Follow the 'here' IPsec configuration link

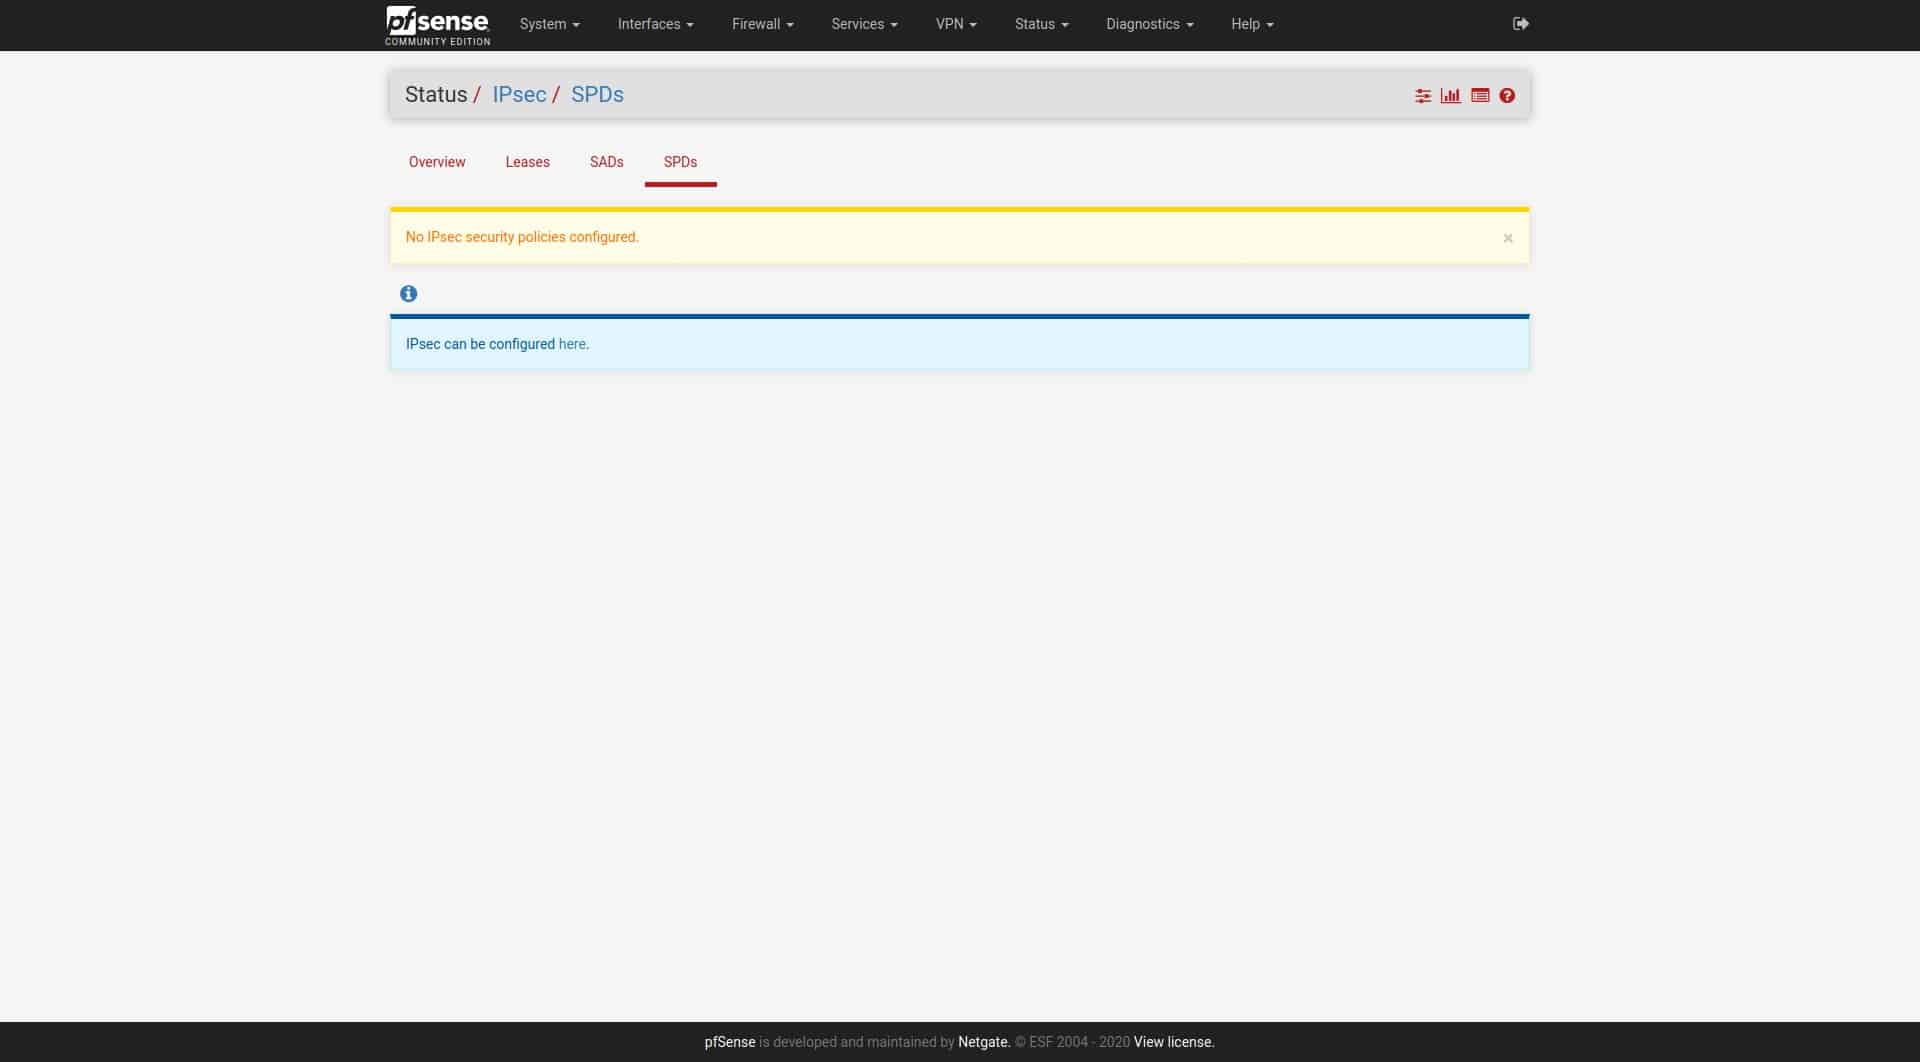(572, 344)
